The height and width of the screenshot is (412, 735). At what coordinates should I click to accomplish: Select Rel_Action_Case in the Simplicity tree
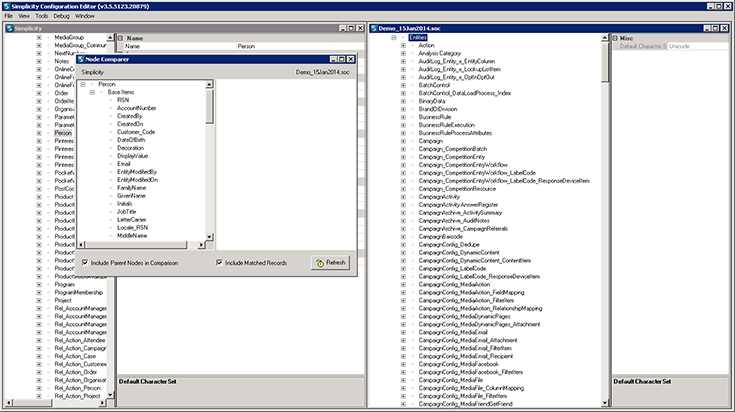point(75,356)
